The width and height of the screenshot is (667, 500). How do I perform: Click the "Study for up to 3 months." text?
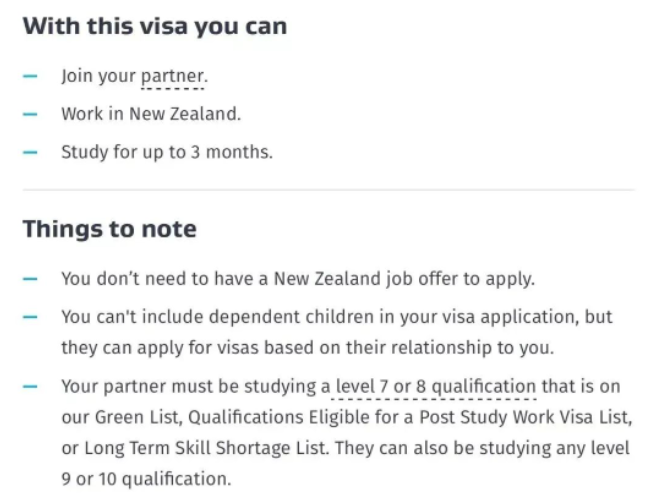[x=166, y=152]
